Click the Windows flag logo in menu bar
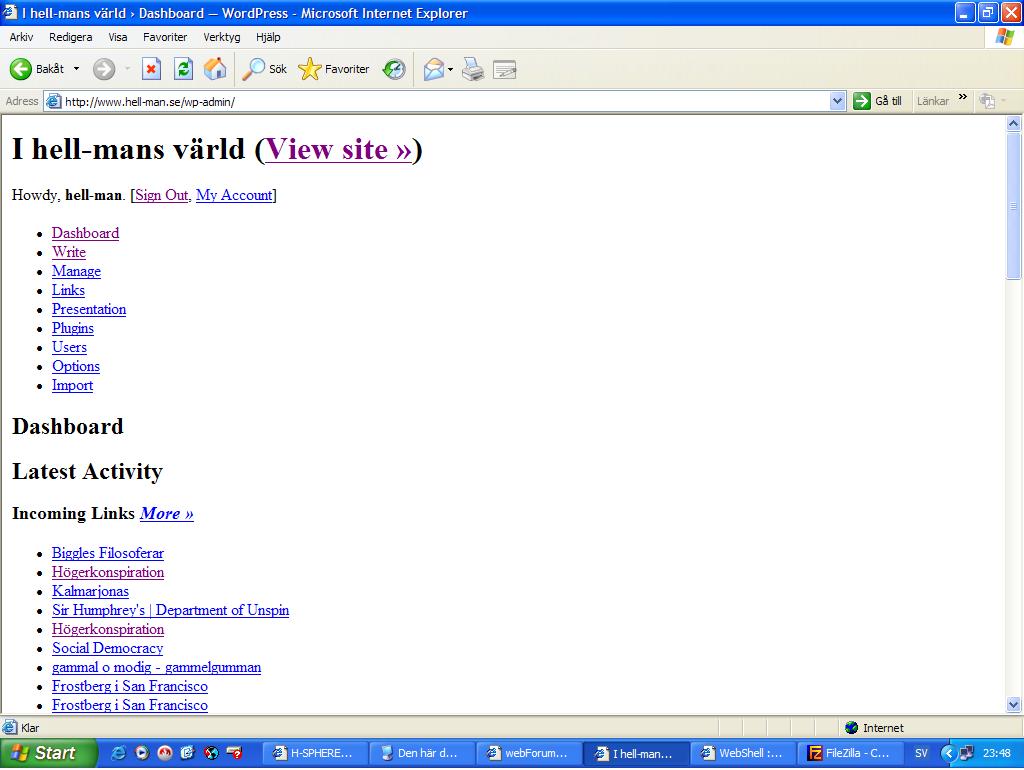Screen dimensions: 1024x770 pos(1004,37)
